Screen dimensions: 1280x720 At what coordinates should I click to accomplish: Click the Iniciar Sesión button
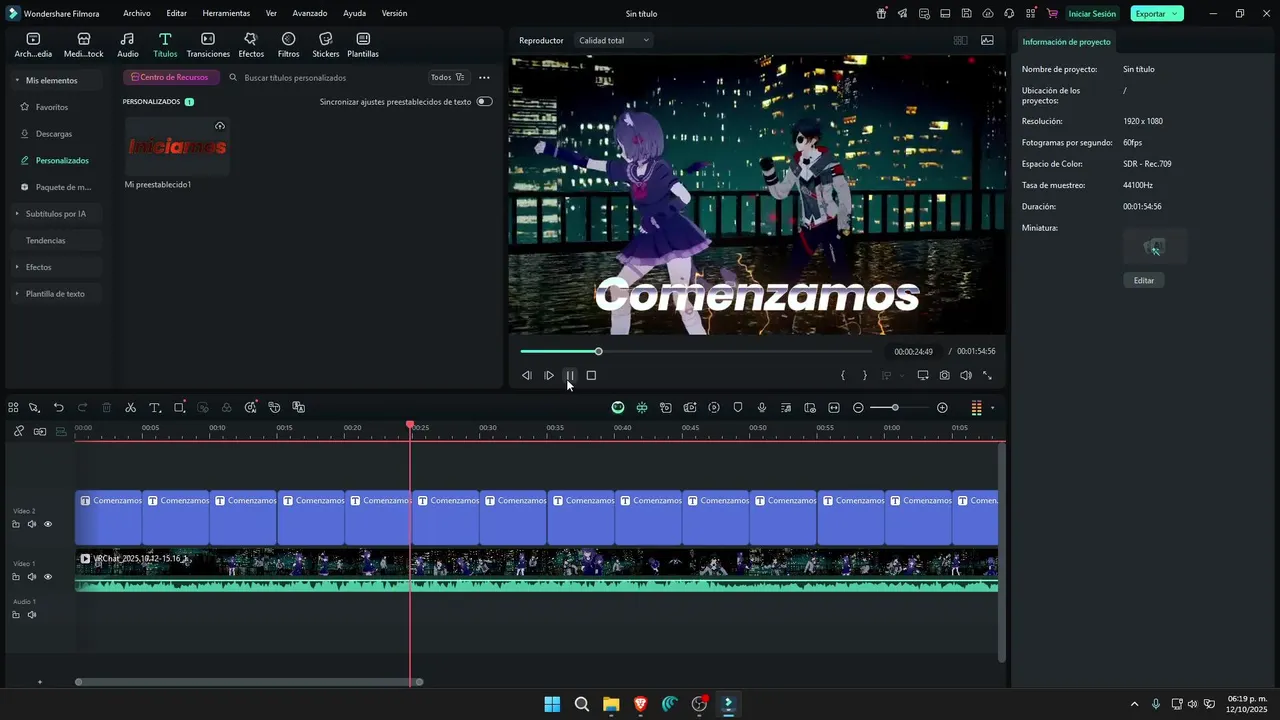(x=1092, y=14)
